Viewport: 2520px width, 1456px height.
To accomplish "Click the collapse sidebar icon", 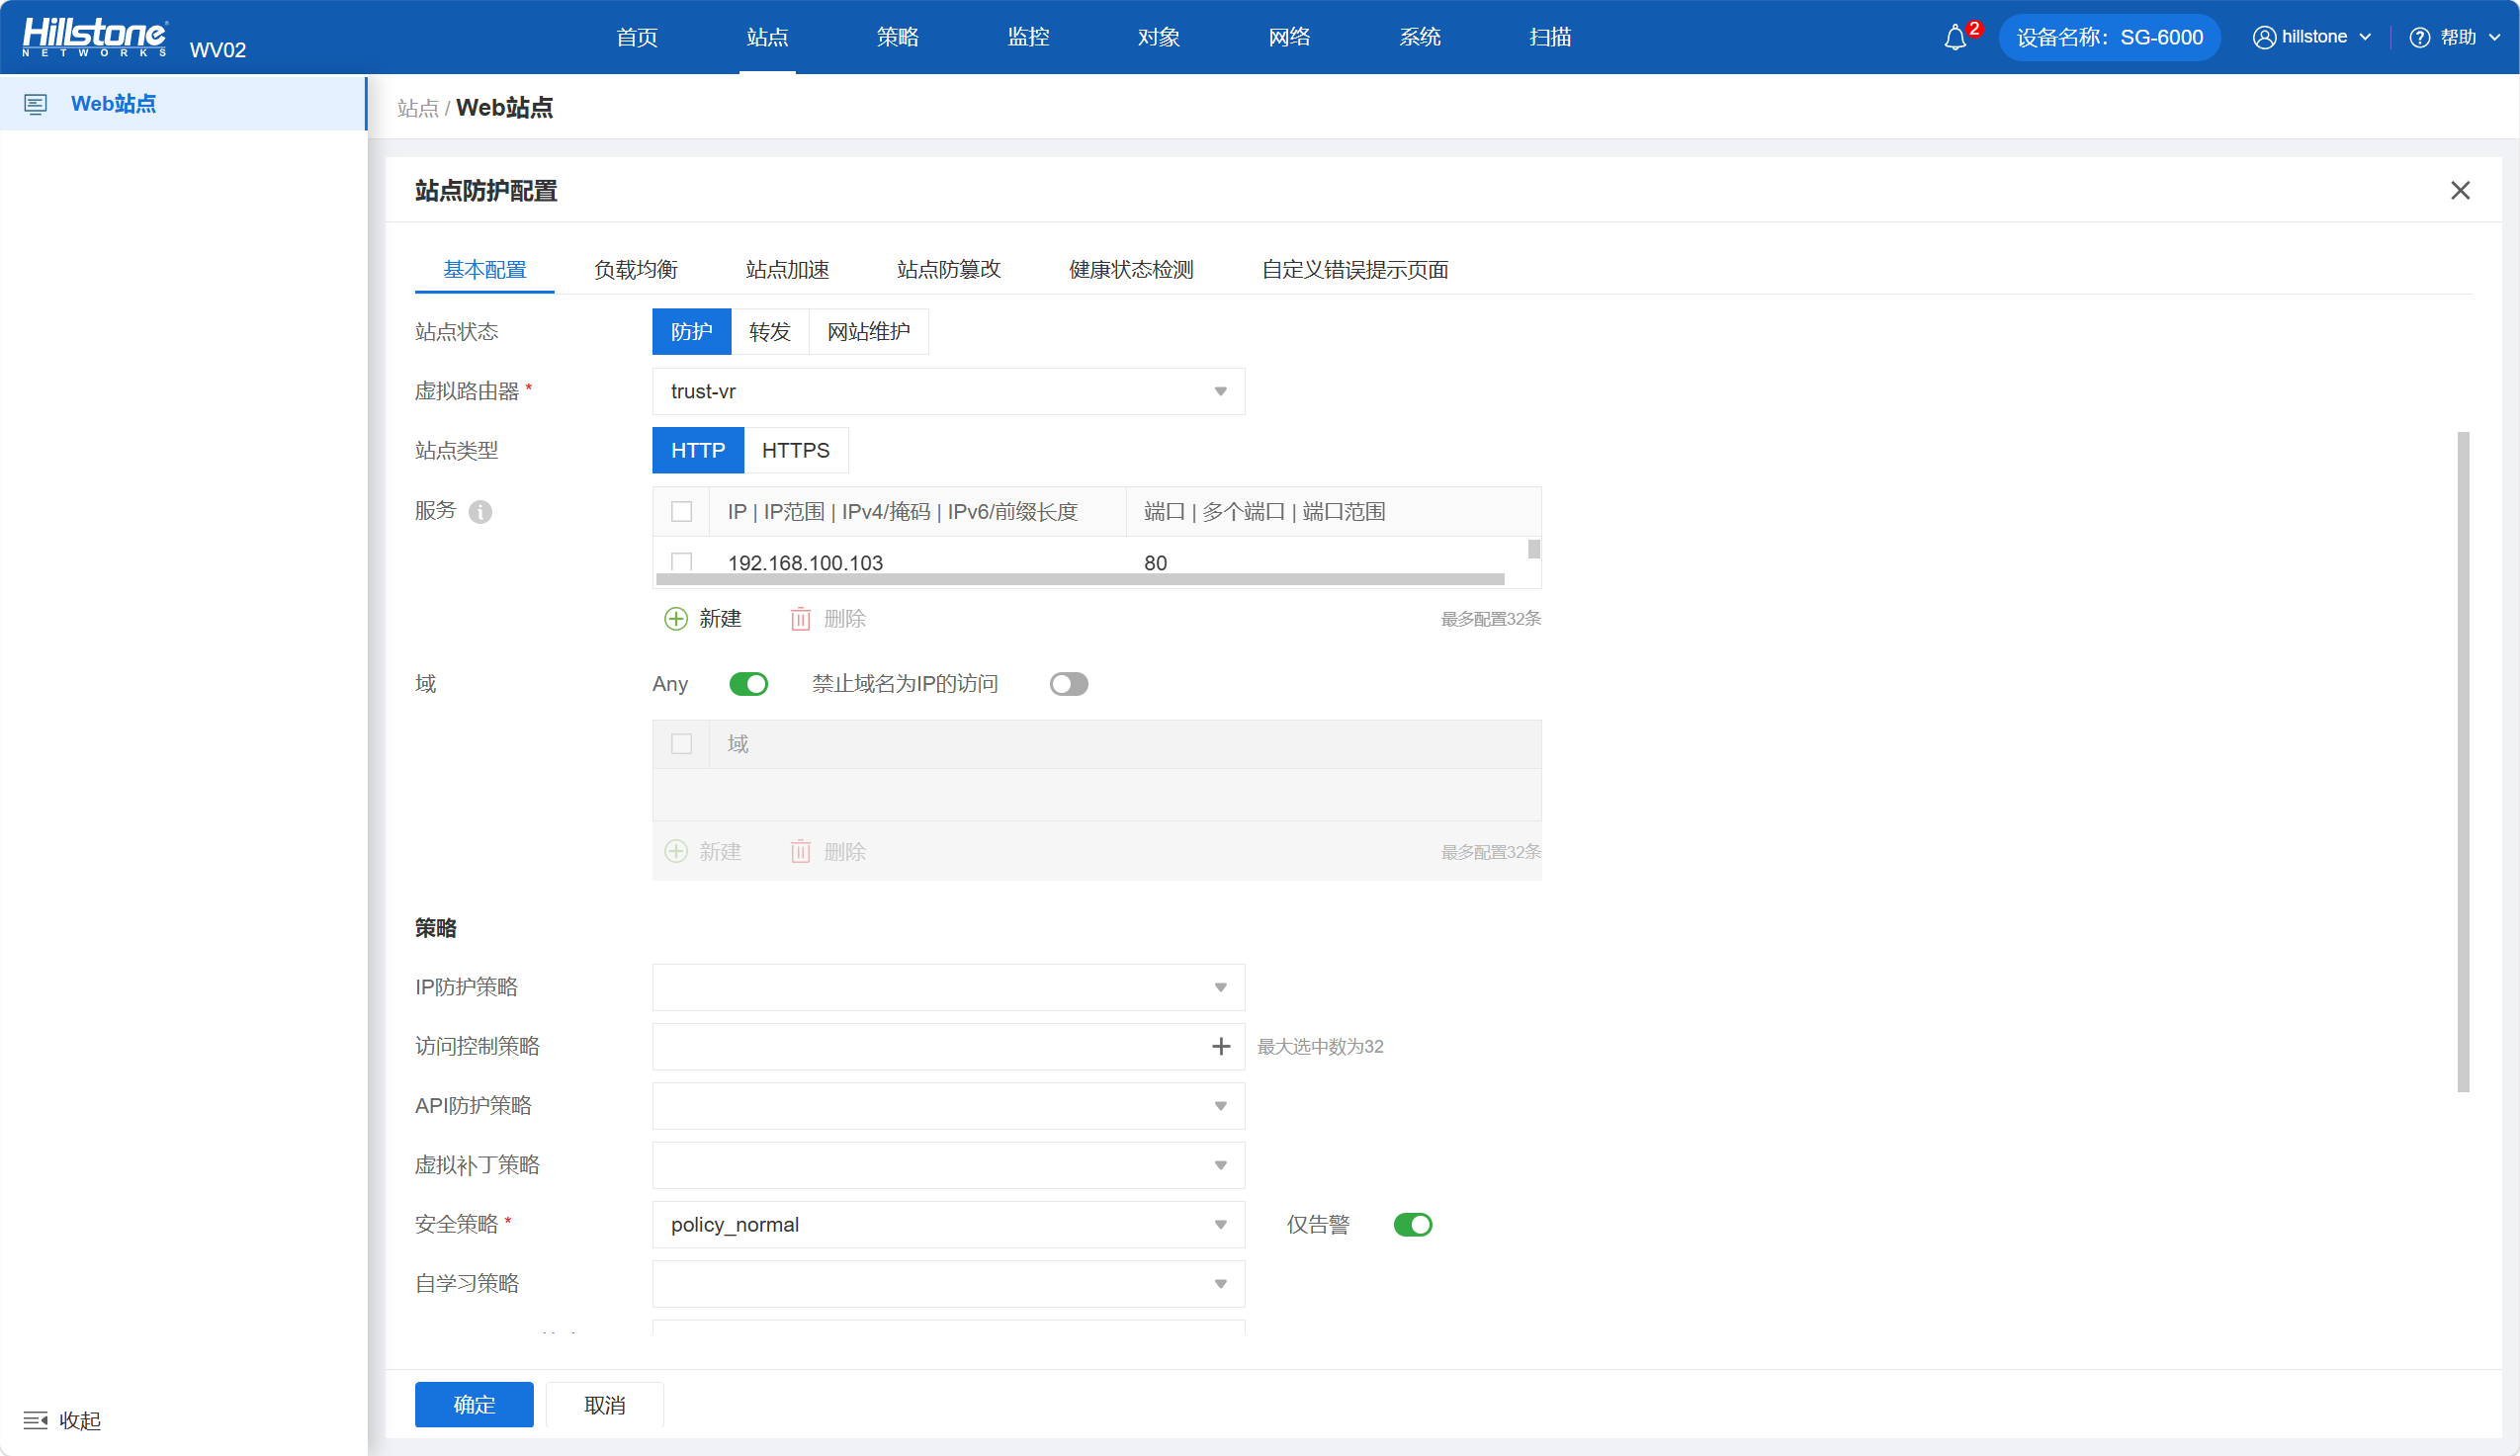I will point(35,1420).
